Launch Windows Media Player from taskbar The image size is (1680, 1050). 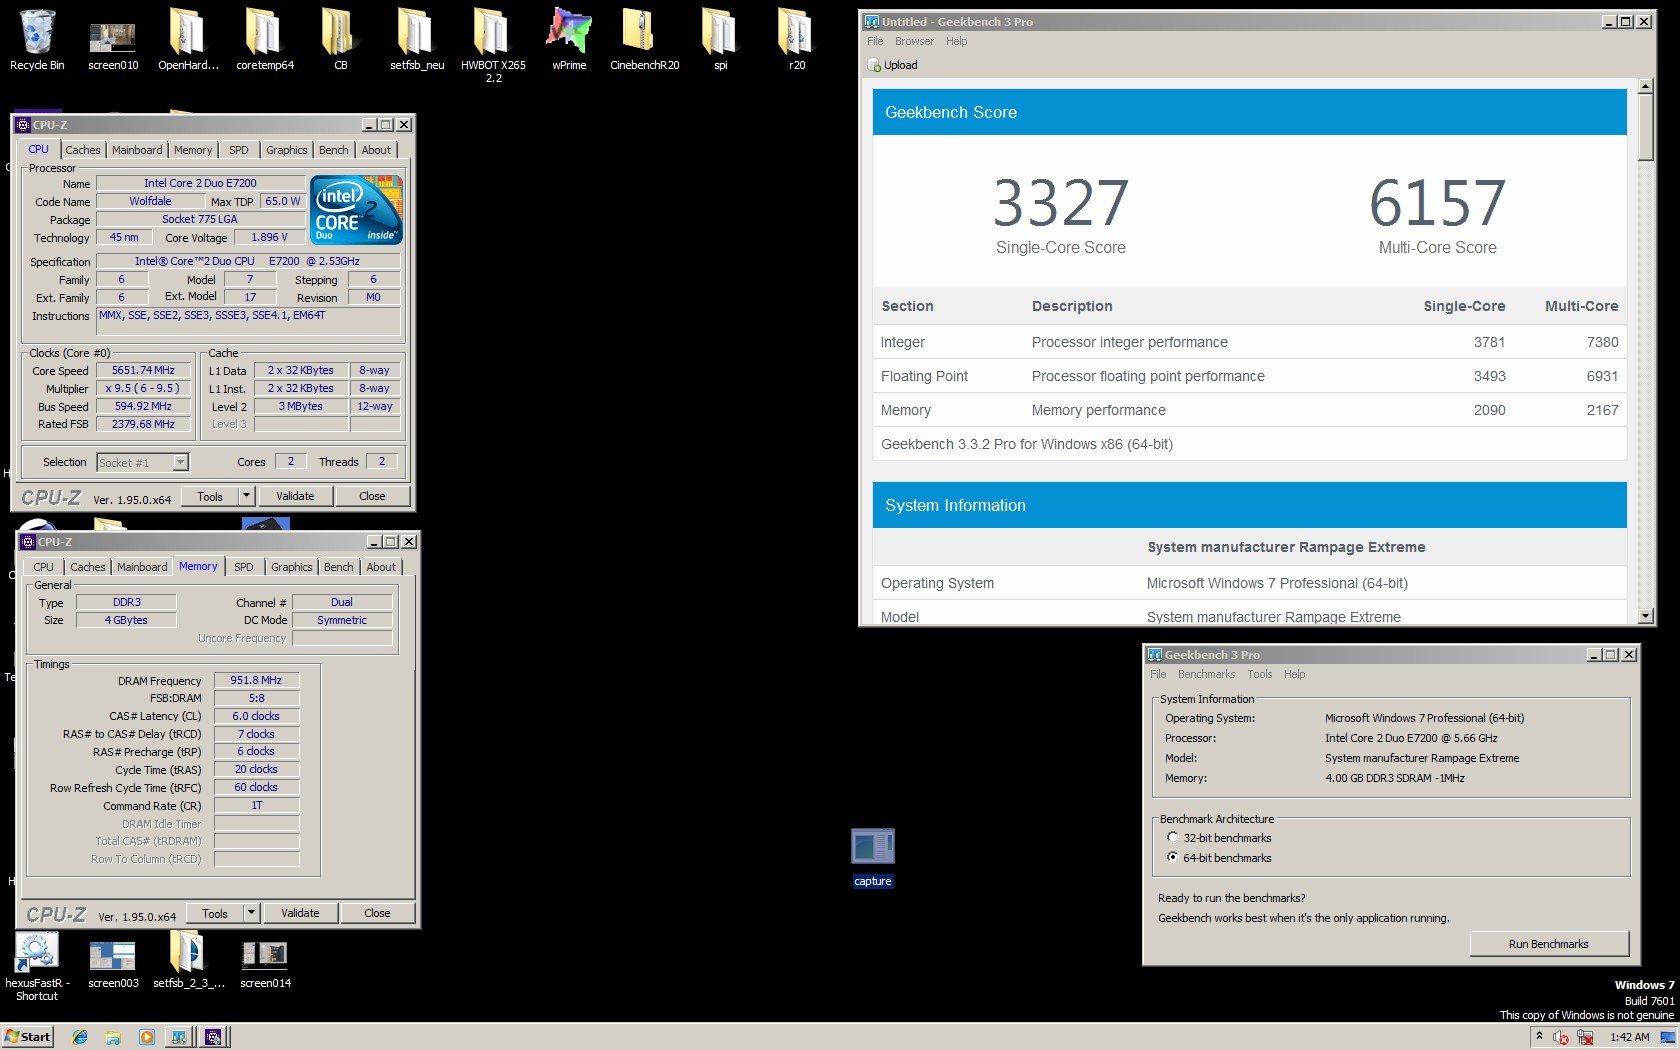pos(146,1037)
